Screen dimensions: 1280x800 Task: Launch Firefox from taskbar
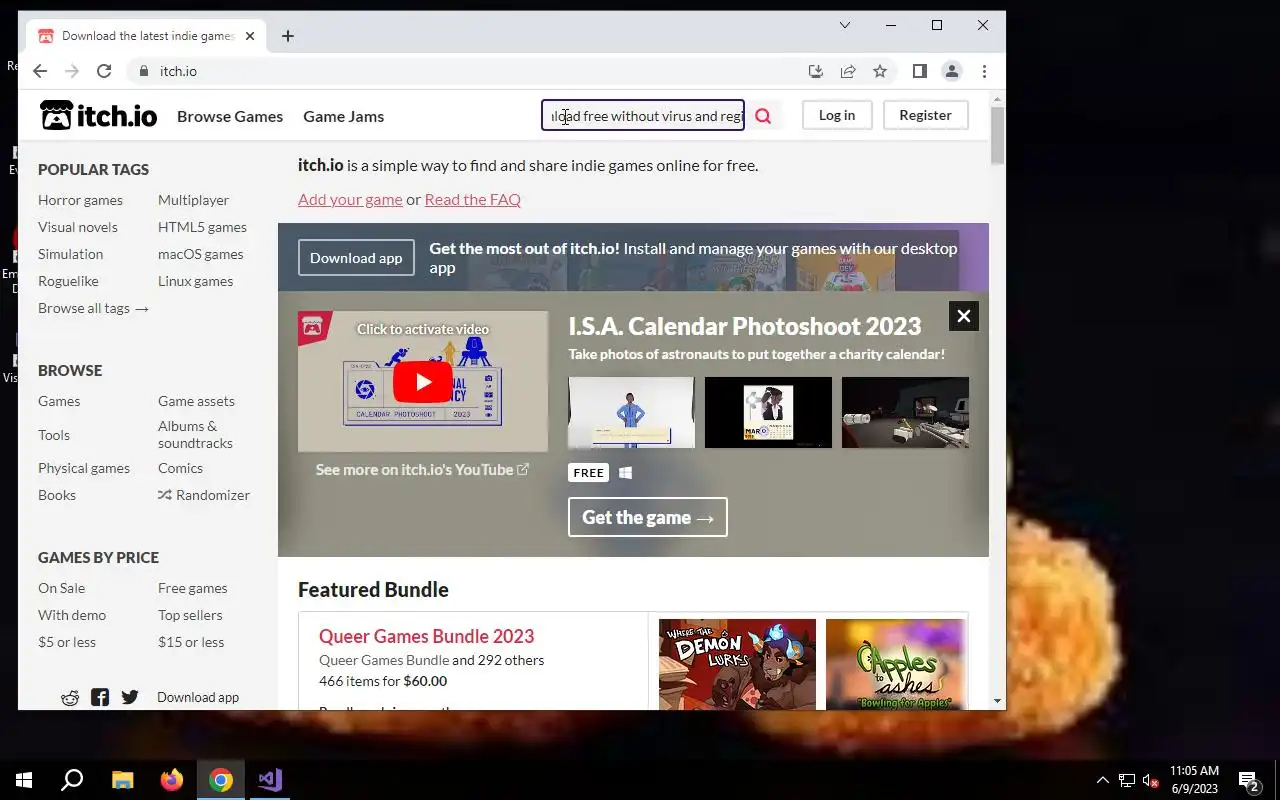pyautogui.click(x=172, y=780)
